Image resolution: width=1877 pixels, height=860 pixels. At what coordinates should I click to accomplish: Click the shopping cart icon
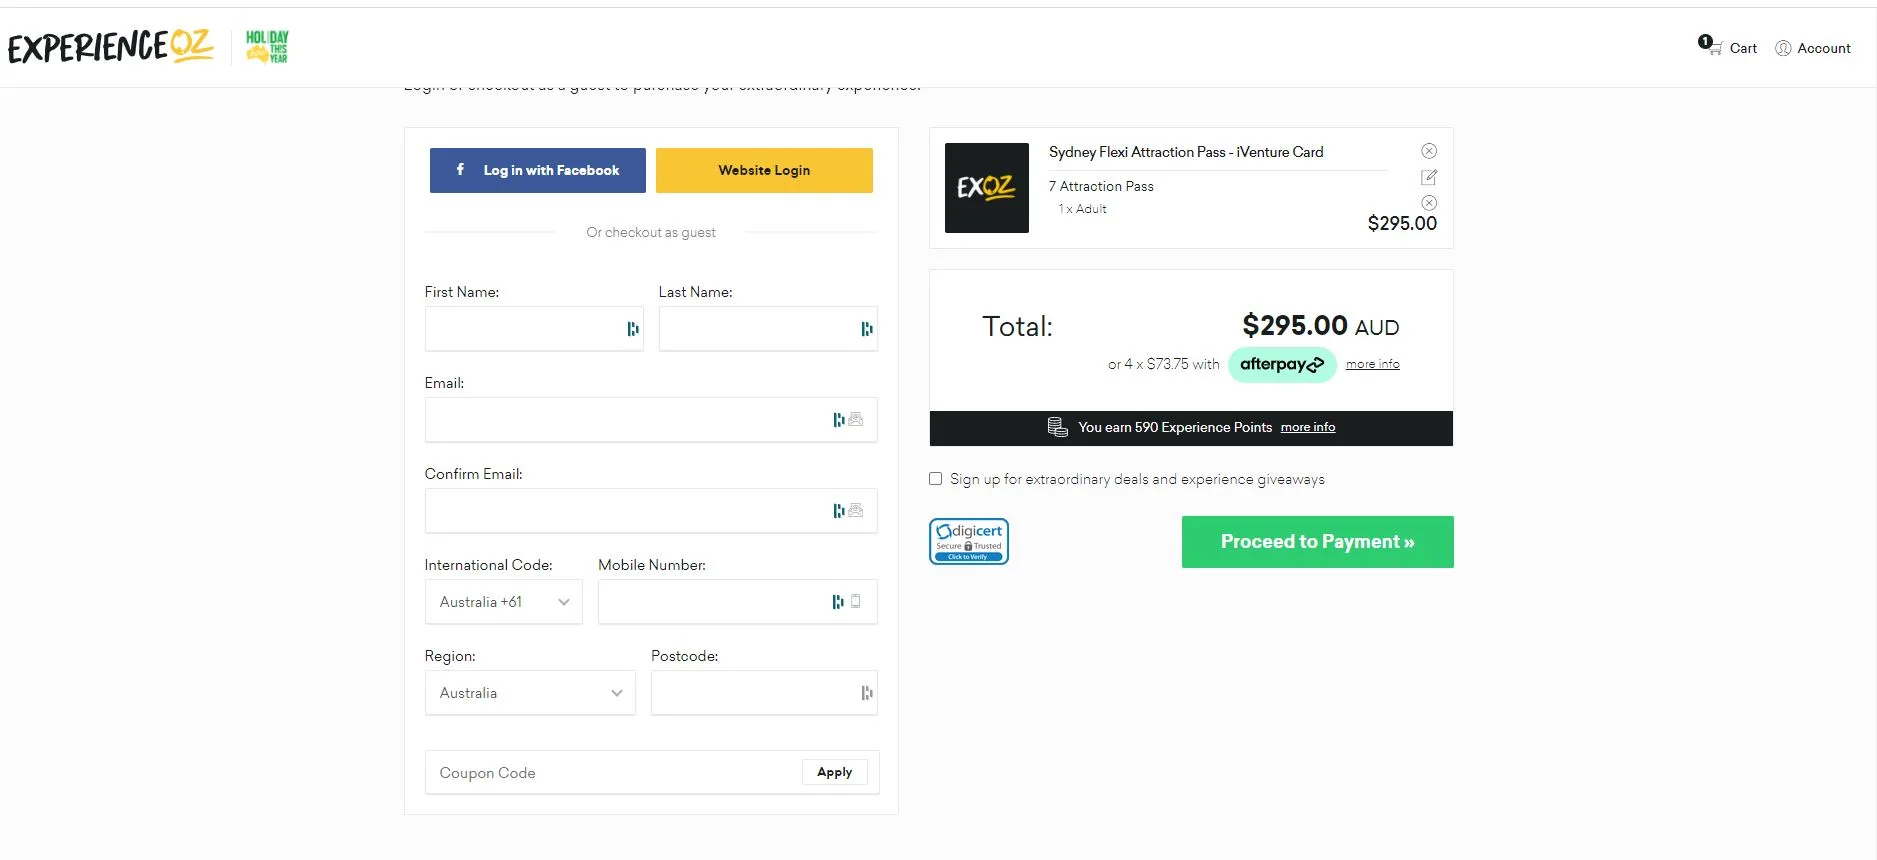[1714, 47]
